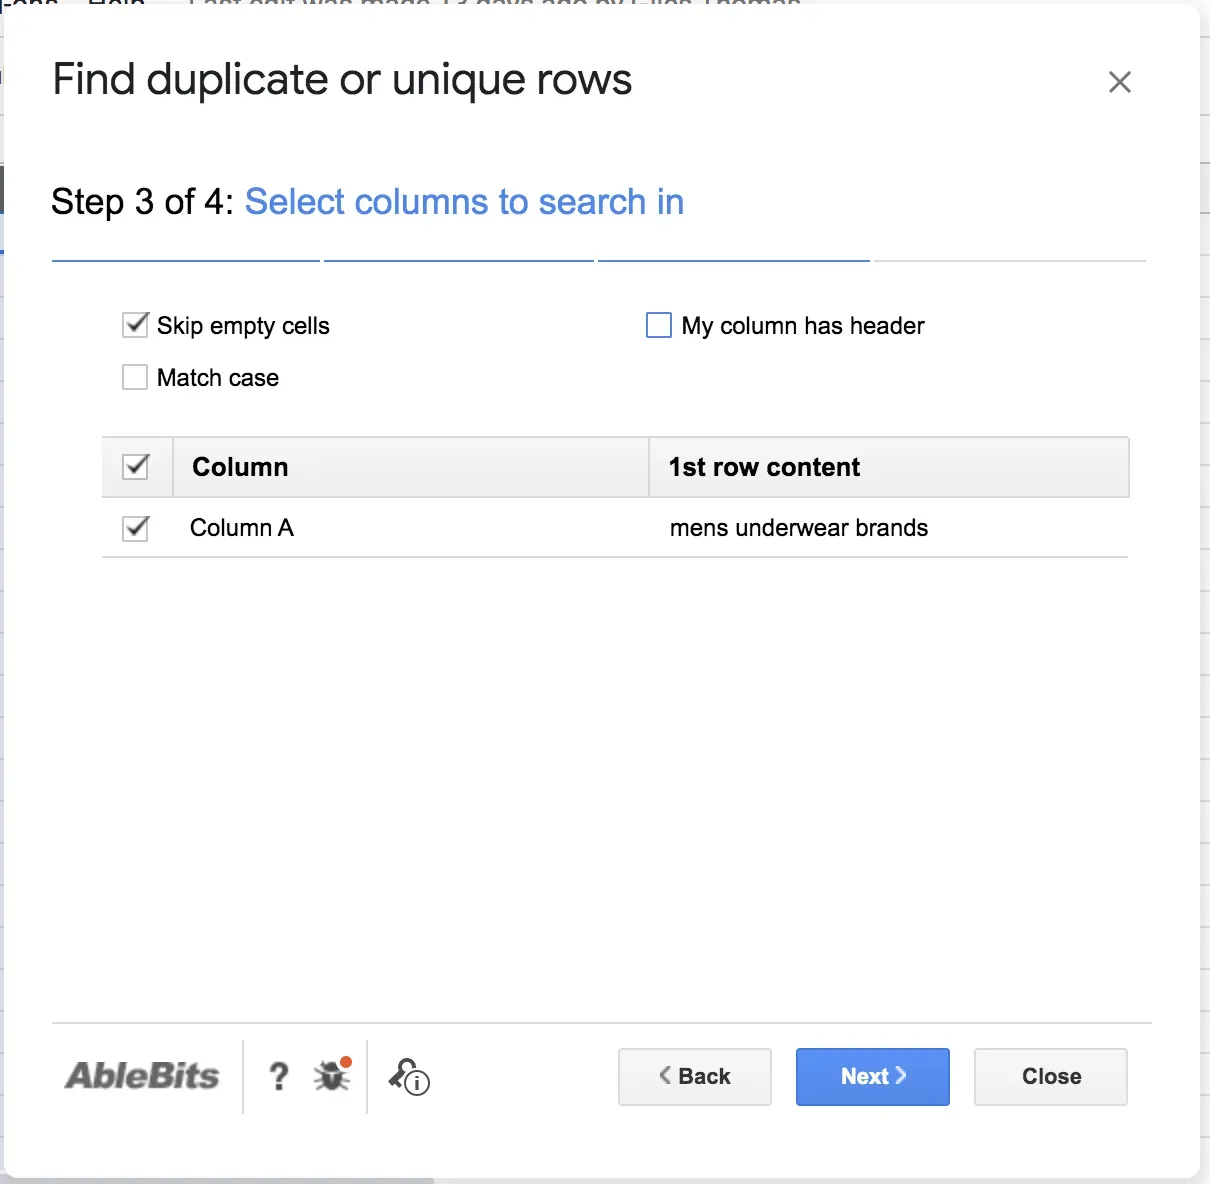
Task: Click the fourth step progress segment
Action: (x=1009, y=260)
